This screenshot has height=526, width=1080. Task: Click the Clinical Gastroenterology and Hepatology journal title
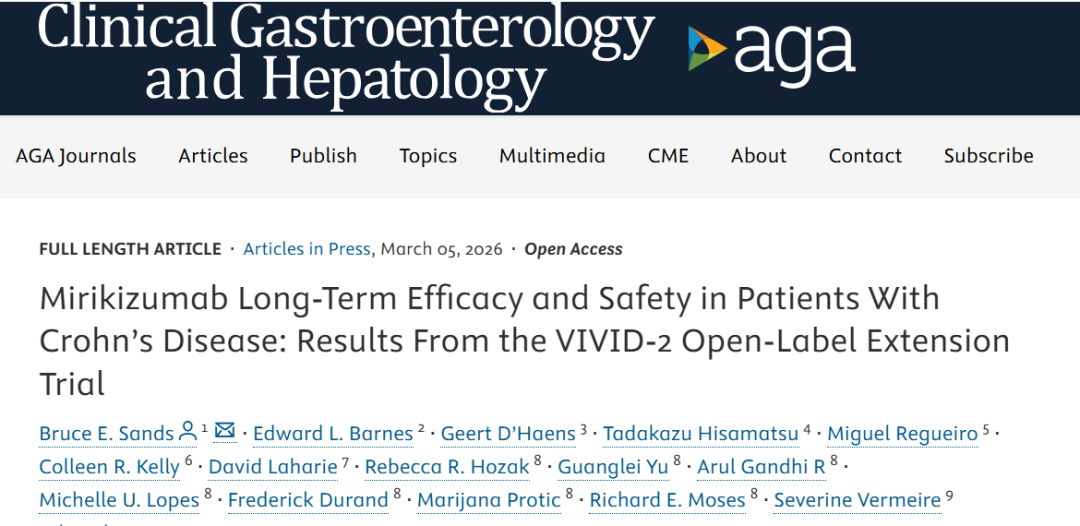346,56
